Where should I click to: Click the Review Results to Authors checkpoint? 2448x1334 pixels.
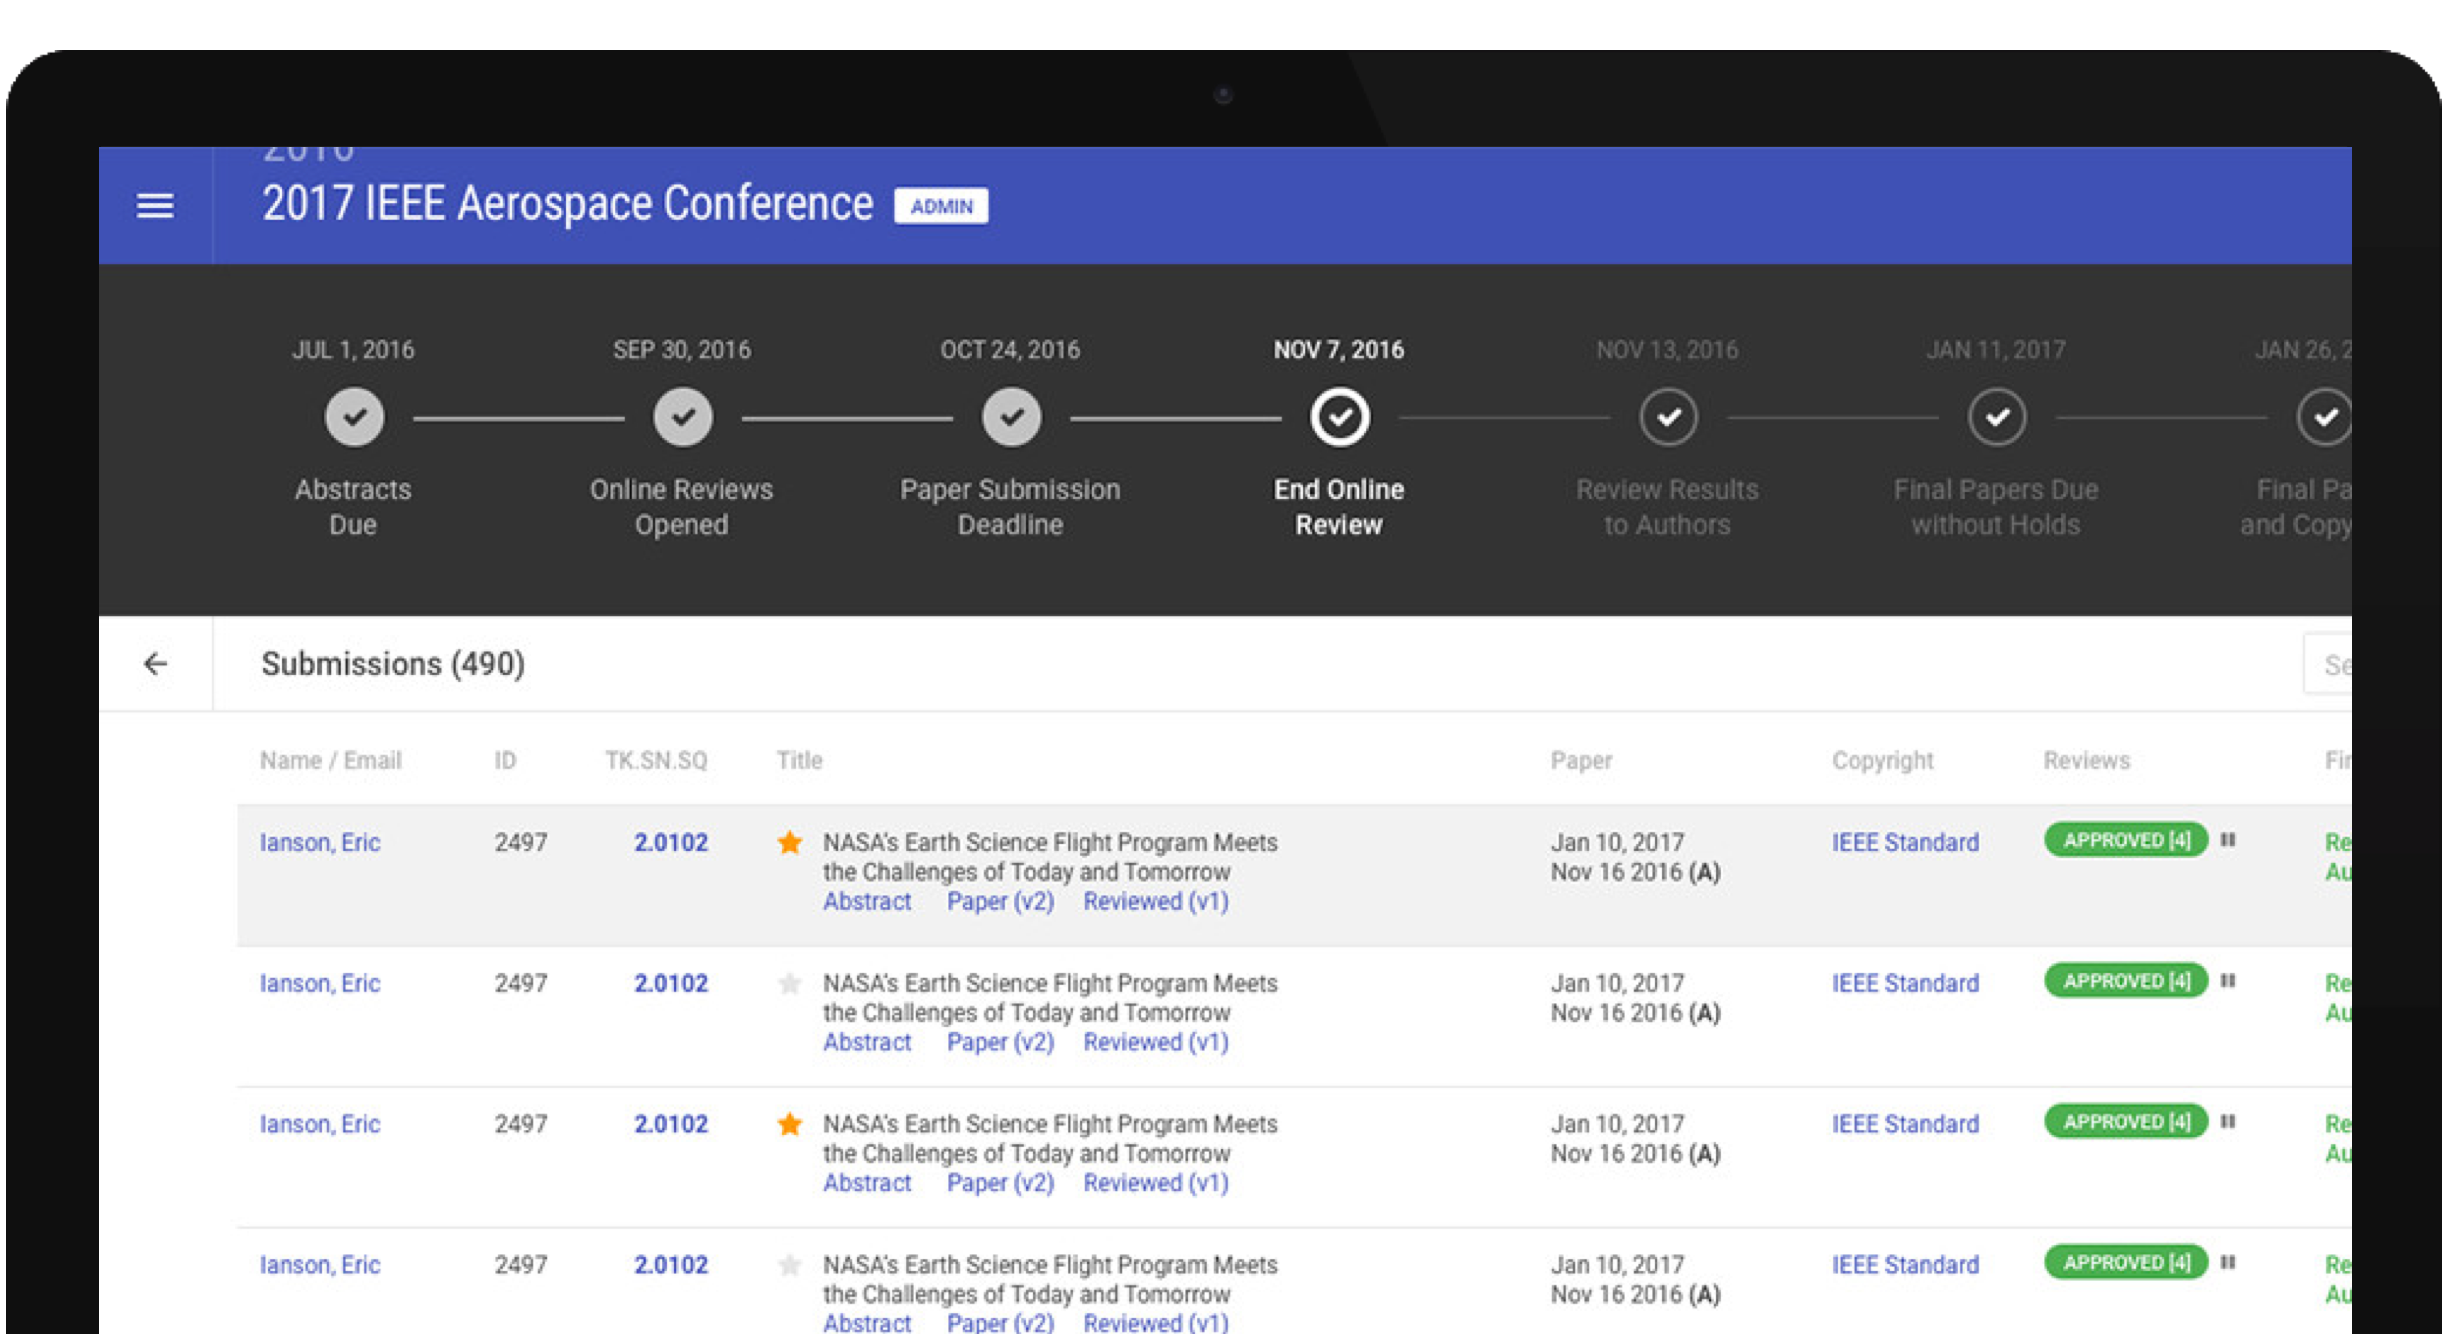pos(1668,417)
